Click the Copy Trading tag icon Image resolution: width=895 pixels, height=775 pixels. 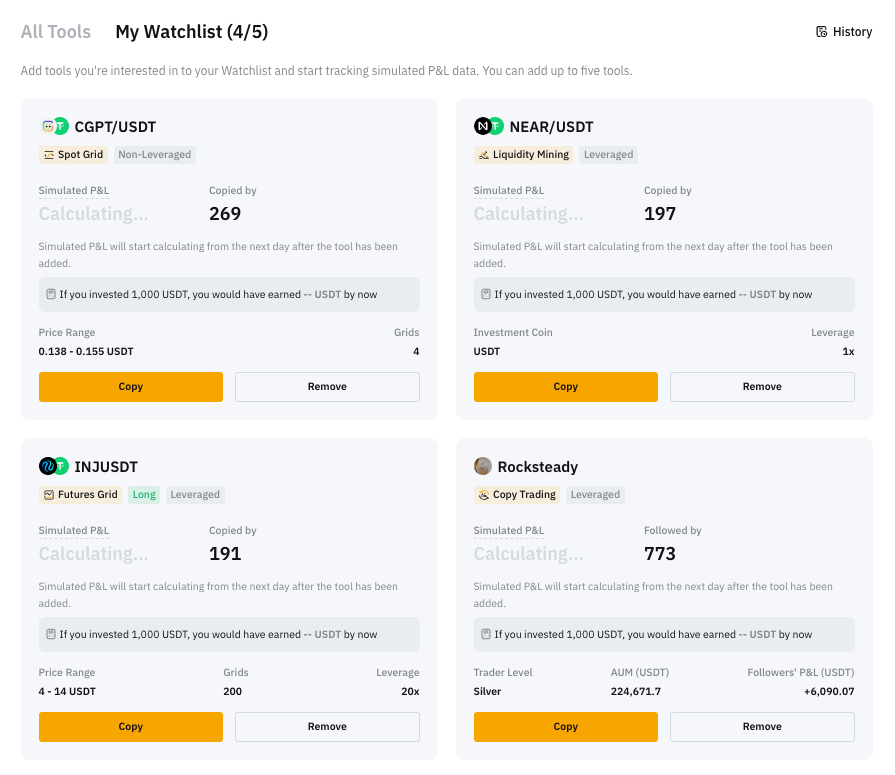(x=484, y=495)
